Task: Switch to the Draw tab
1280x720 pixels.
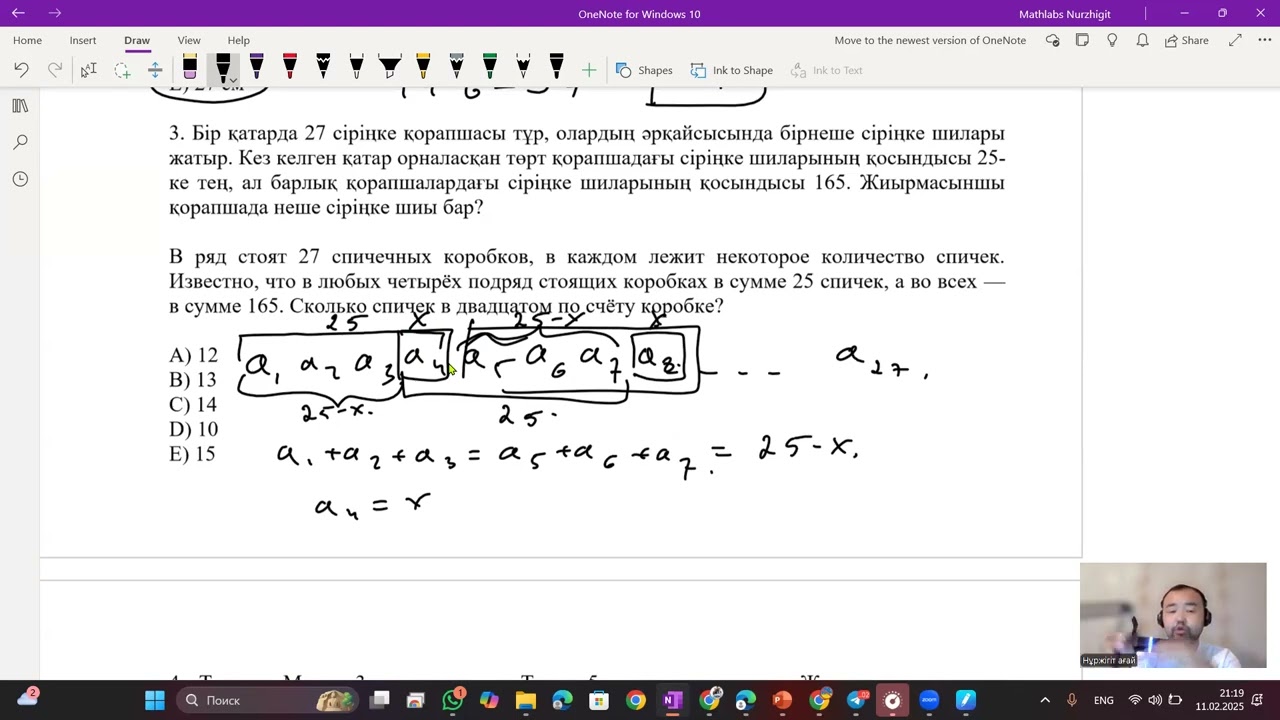Action: coord(137,40)
